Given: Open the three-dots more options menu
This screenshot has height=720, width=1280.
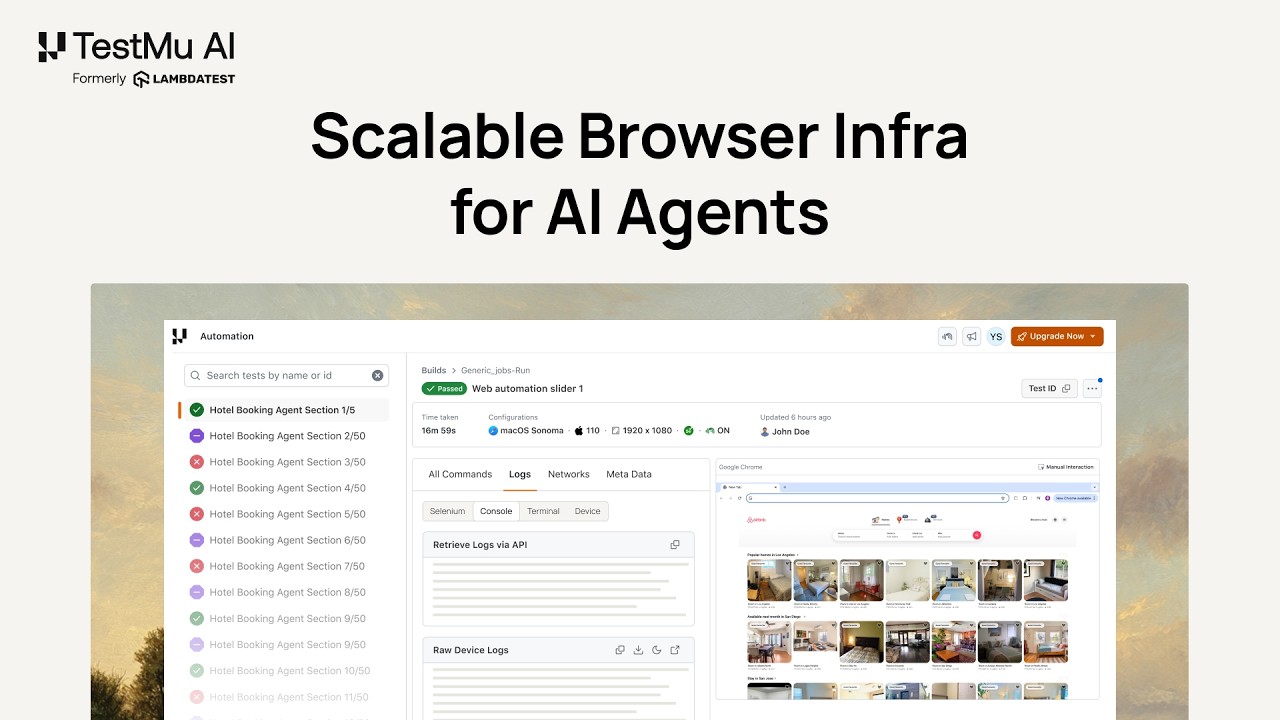Looking at the screenshot, I should click(x=1092, y=388).
